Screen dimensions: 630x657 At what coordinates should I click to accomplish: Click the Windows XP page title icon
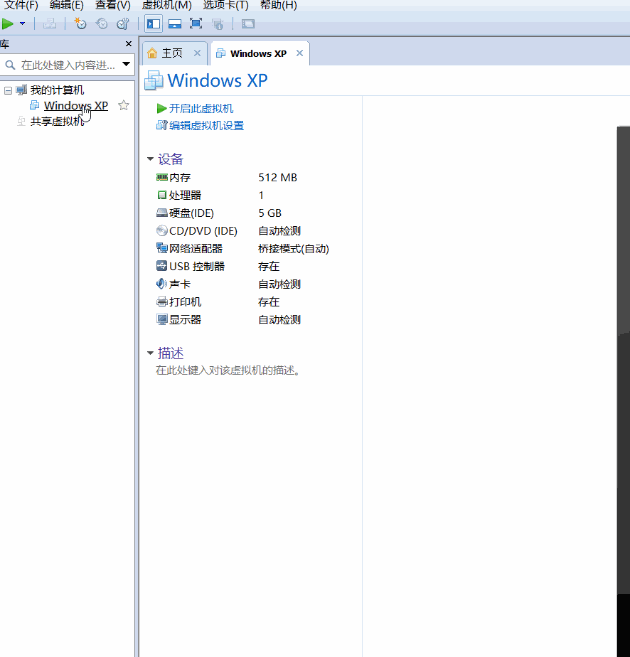154,80
